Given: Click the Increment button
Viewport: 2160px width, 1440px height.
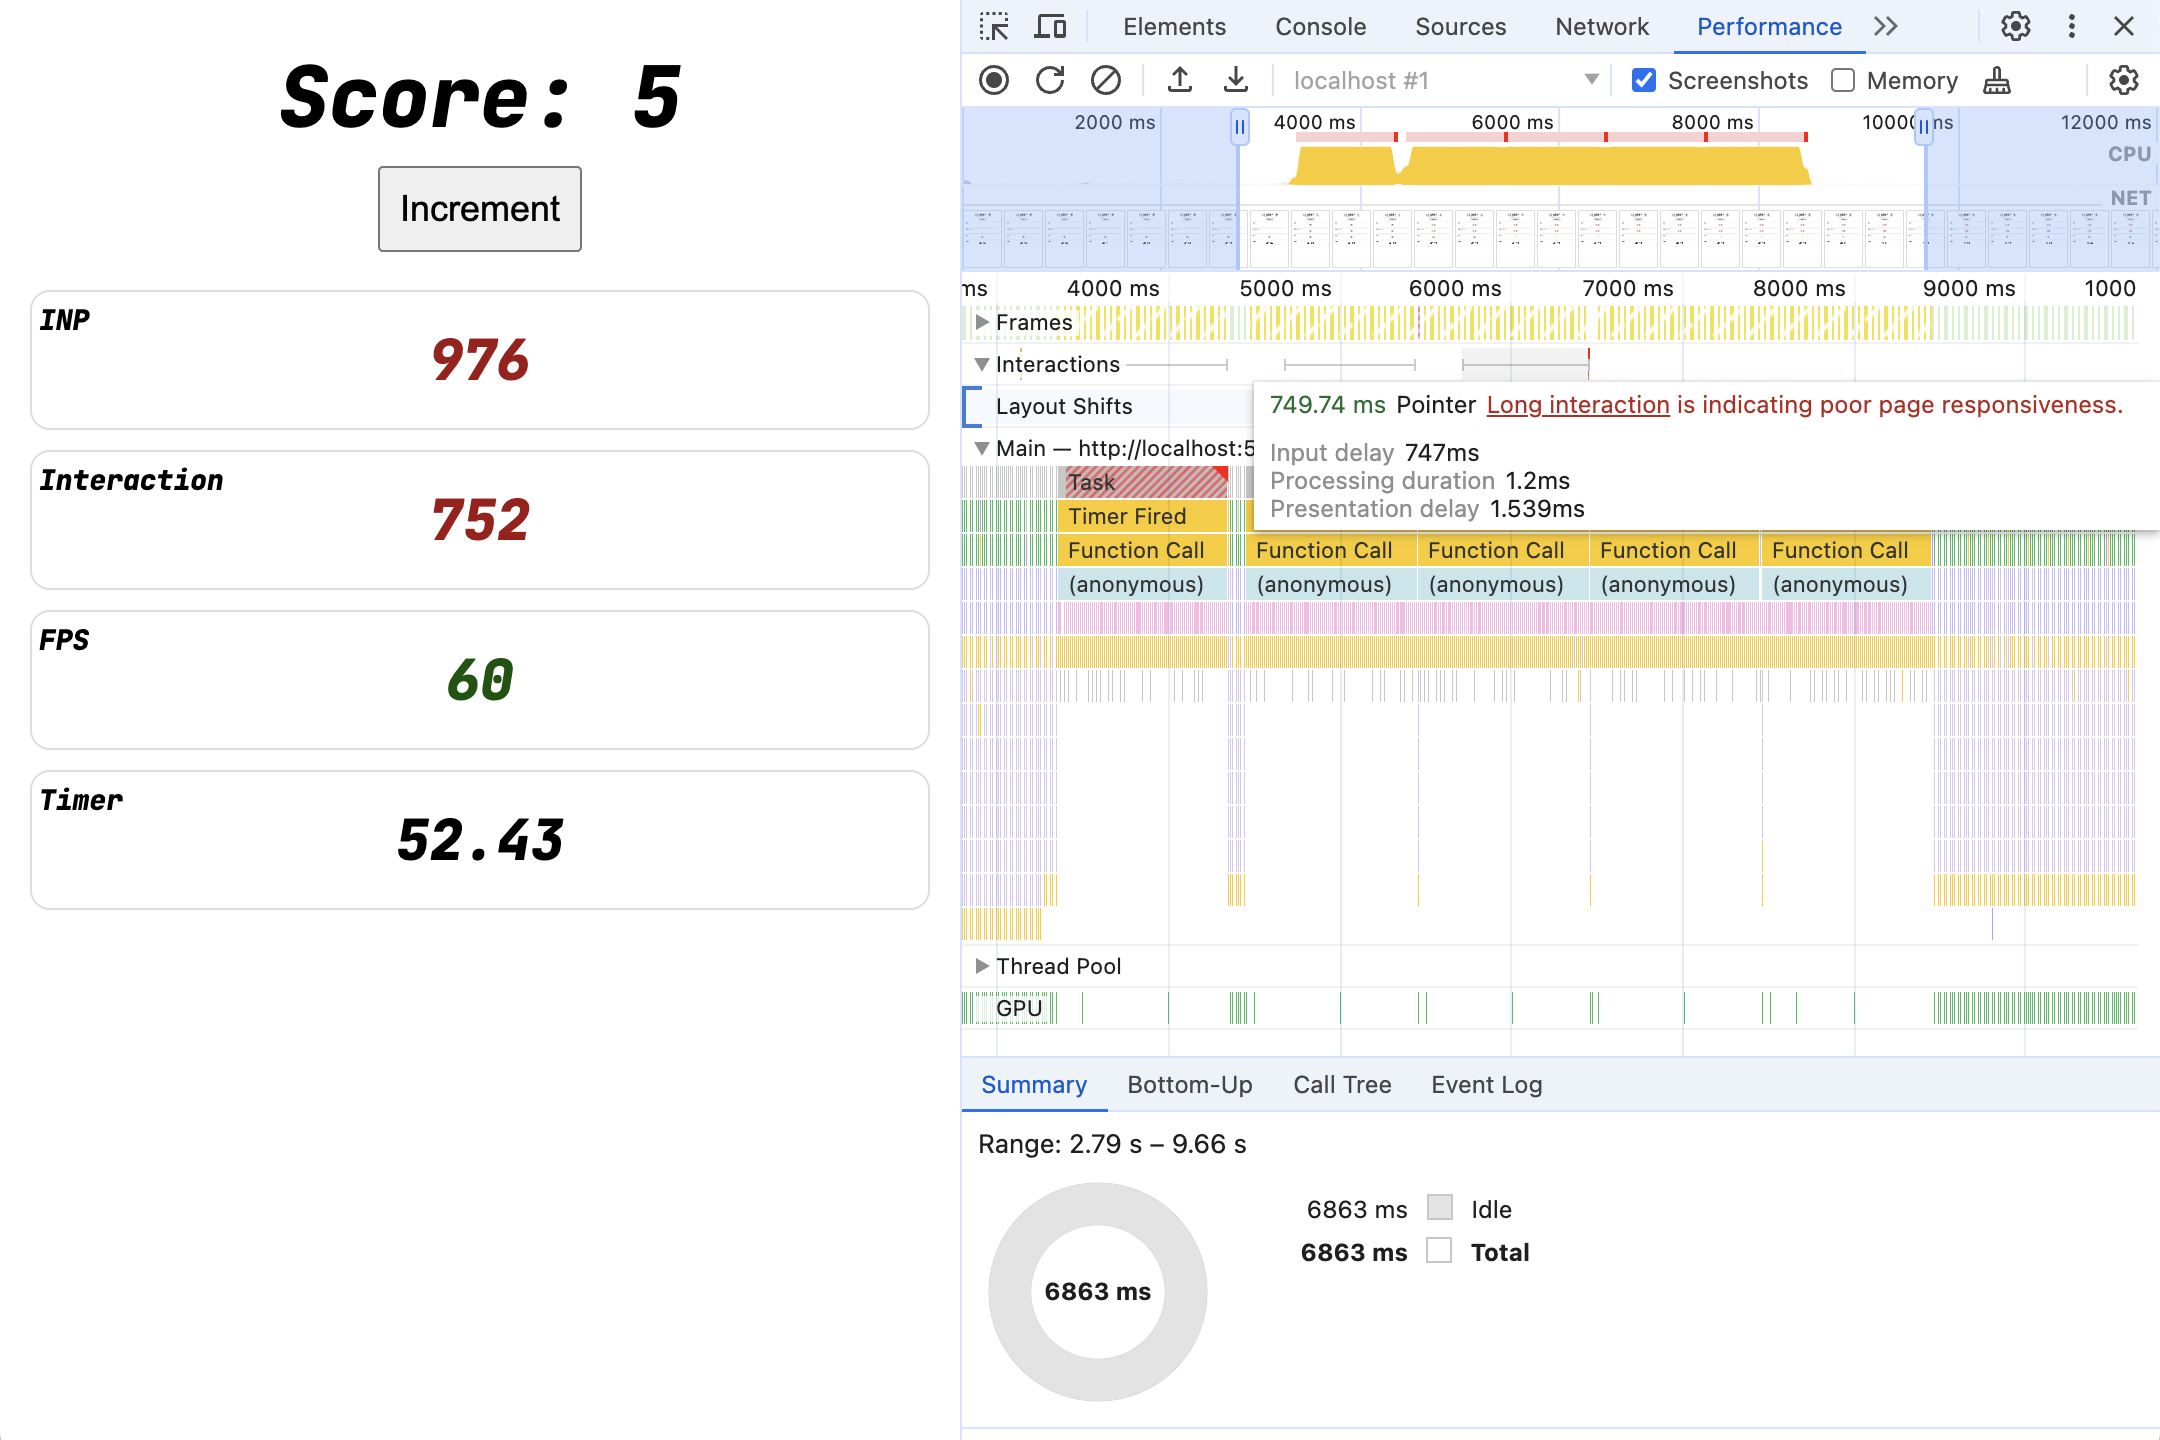Looking at the screenshot, I should pyautogui.click(x=481, y=209).
